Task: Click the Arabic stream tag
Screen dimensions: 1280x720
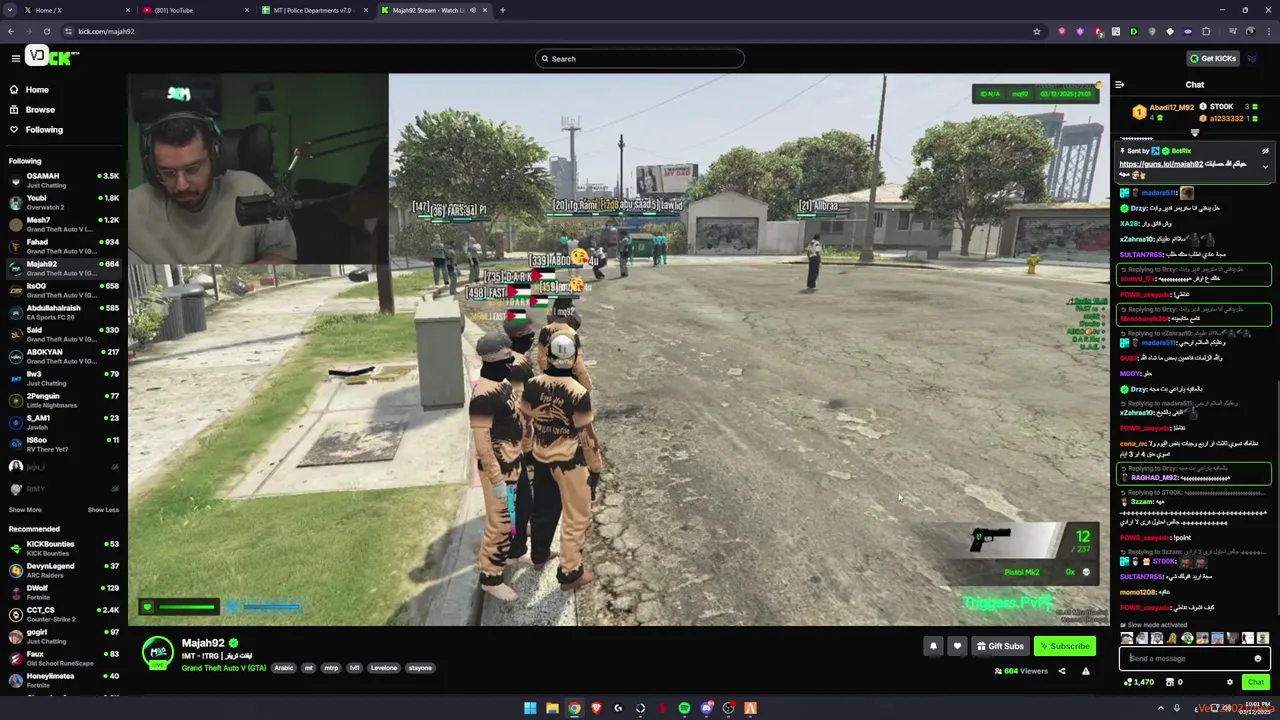Action: tap(284, 668)
